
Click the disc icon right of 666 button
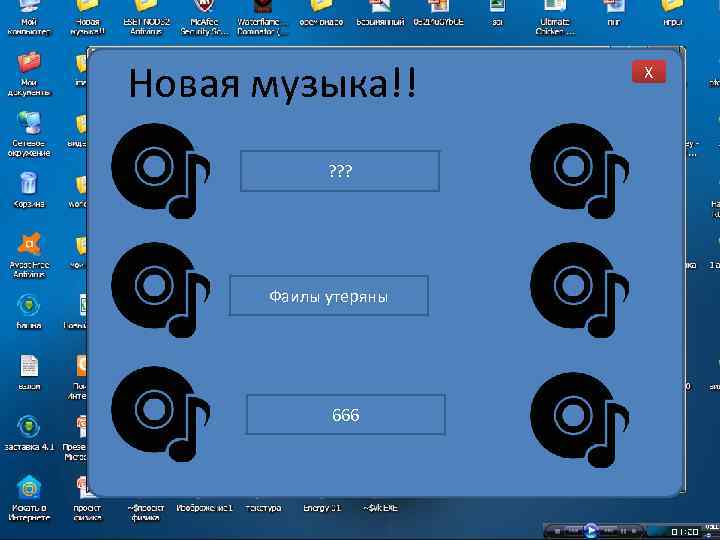click(579, 420)
